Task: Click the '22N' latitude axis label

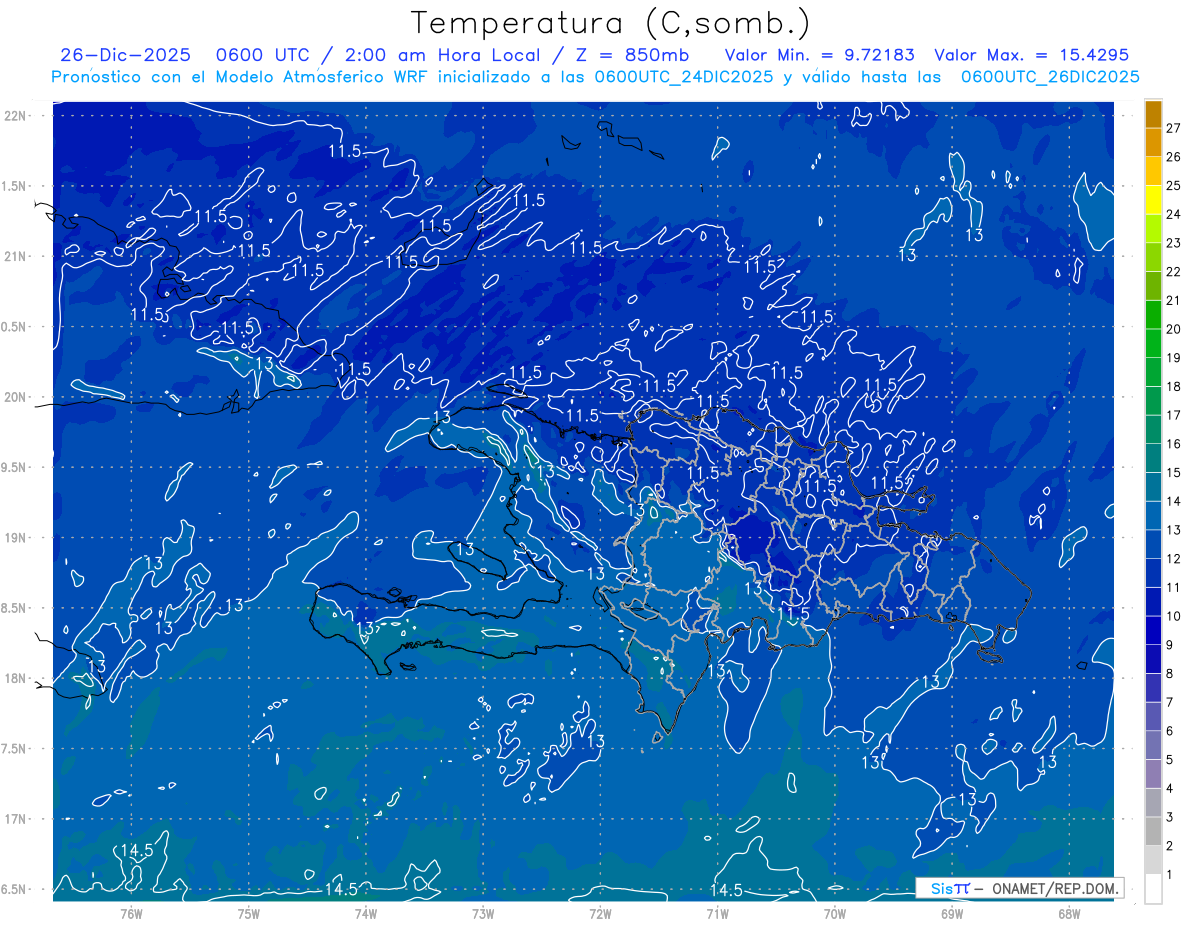Action: point(16,115)
